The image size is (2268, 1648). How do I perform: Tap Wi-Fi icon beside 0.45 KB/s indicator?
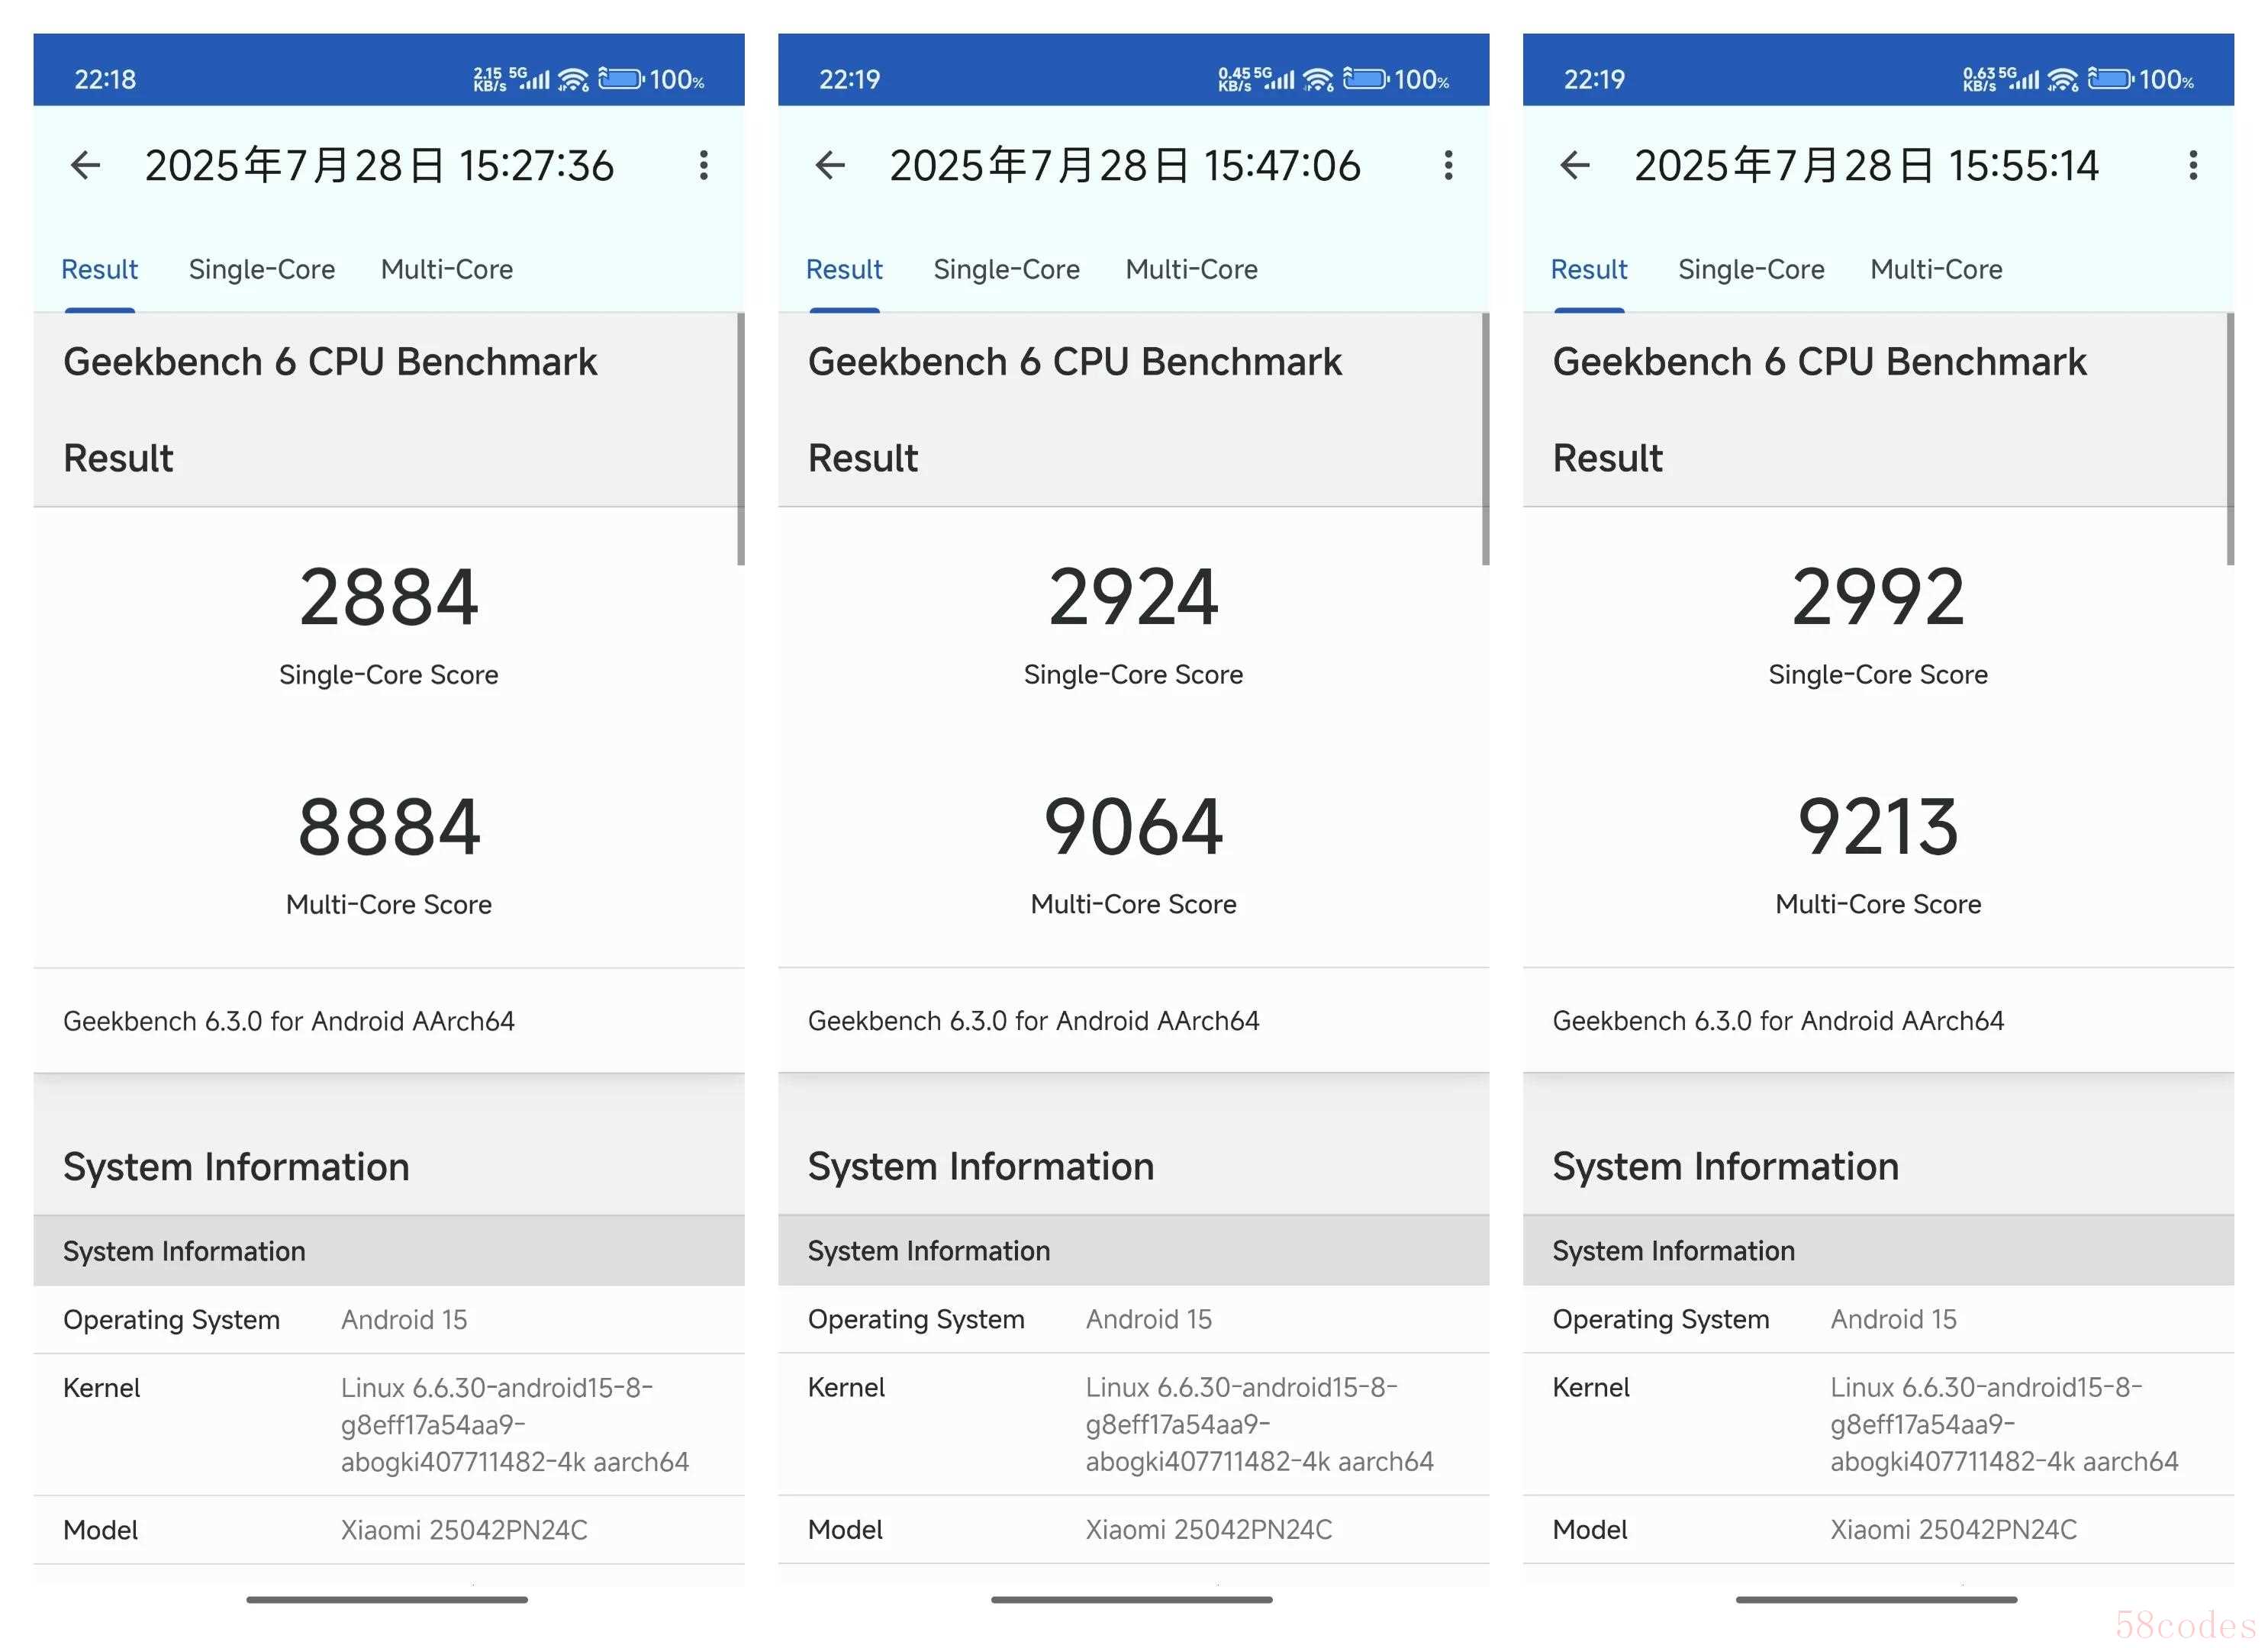point(1319,79)
